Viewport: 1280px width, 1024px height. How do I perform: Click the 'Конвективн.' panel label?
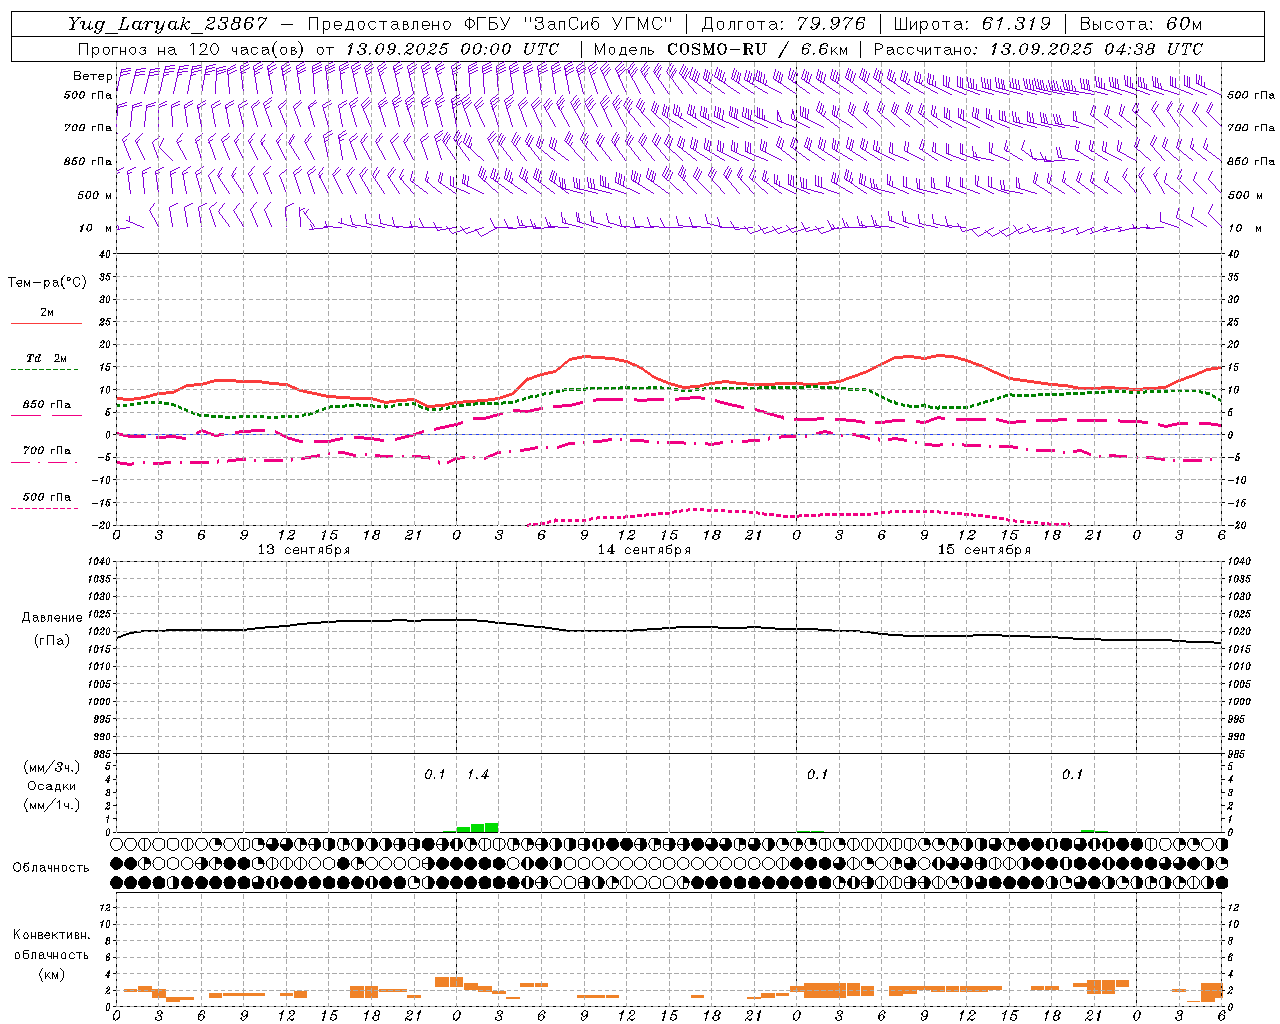click(51, 935)
